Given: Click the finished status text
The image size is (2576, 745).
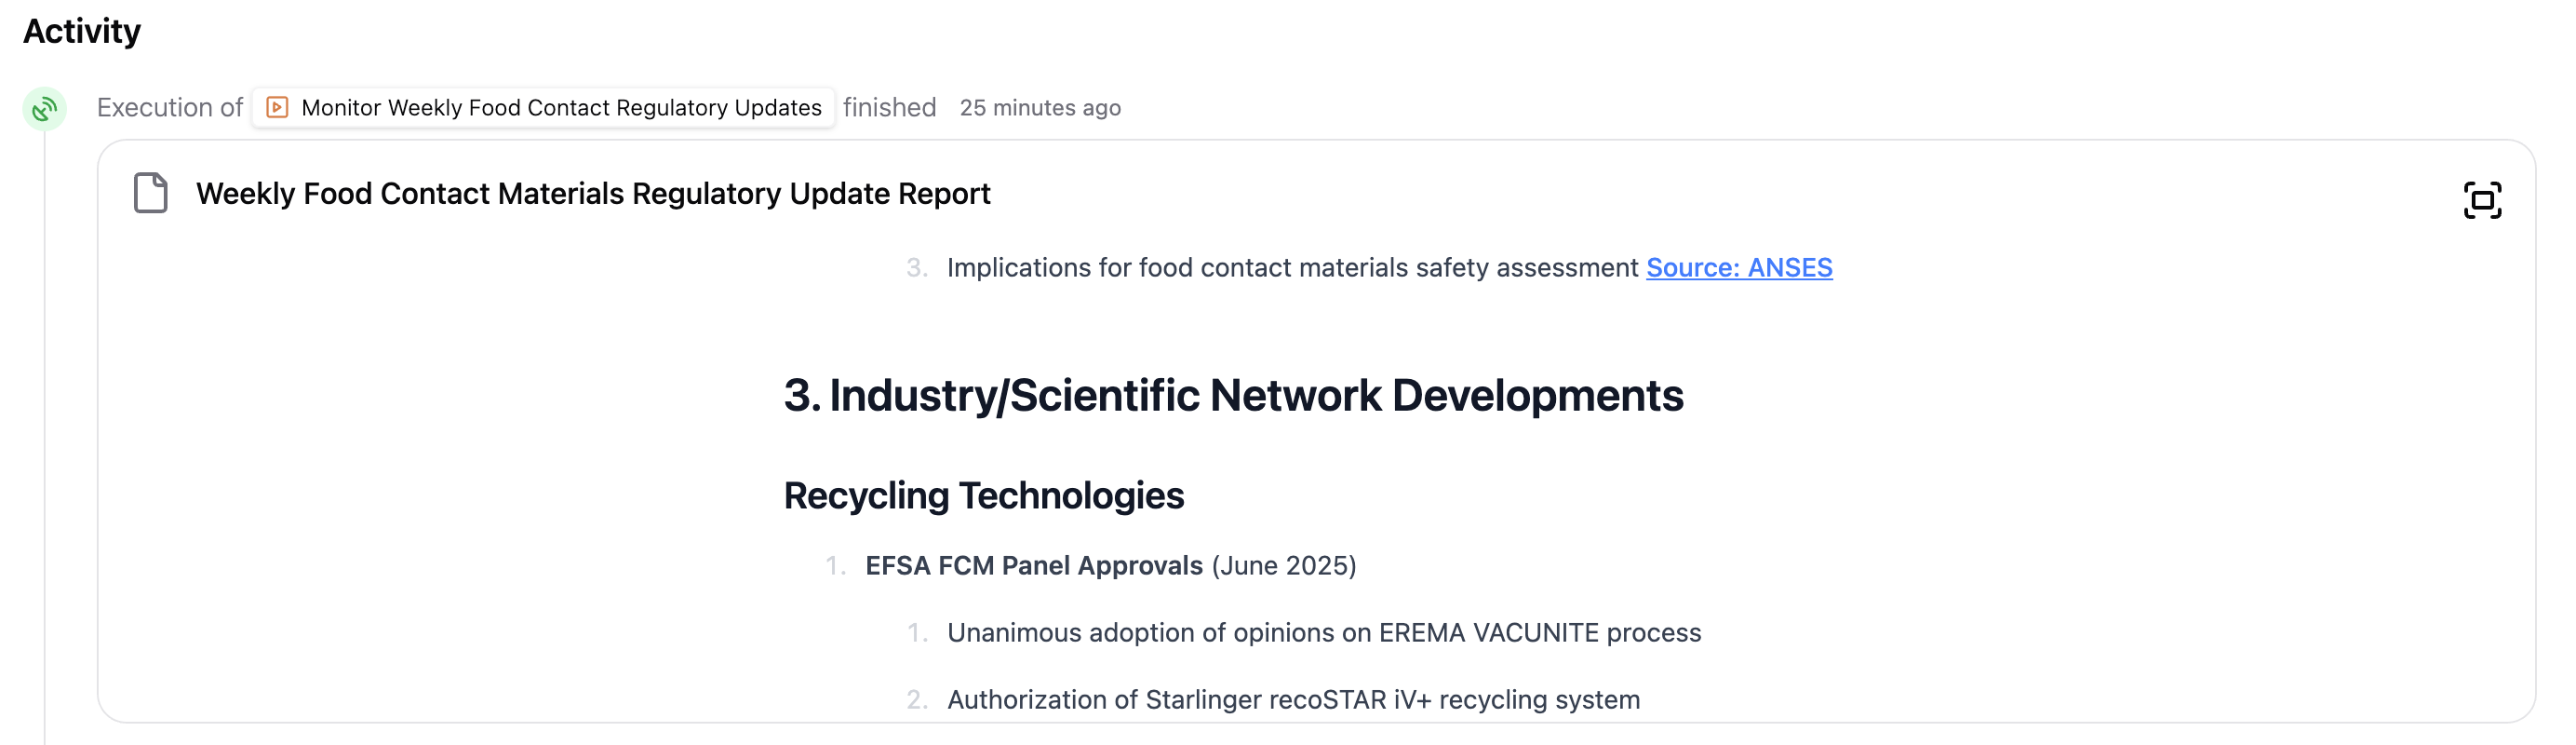Looking at the screenshot, I should click(x=889, y=107).
